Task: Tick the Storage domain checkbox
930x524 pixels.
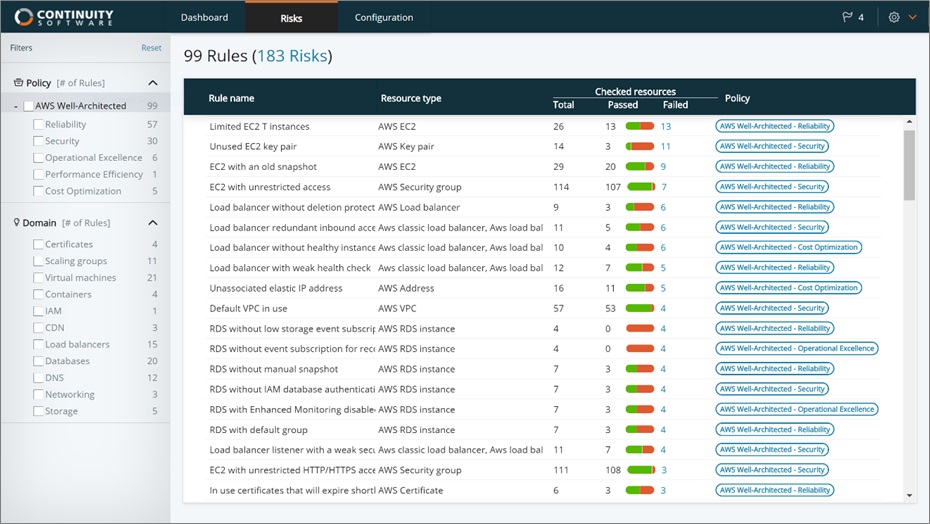Action: [x=38, y=411]
